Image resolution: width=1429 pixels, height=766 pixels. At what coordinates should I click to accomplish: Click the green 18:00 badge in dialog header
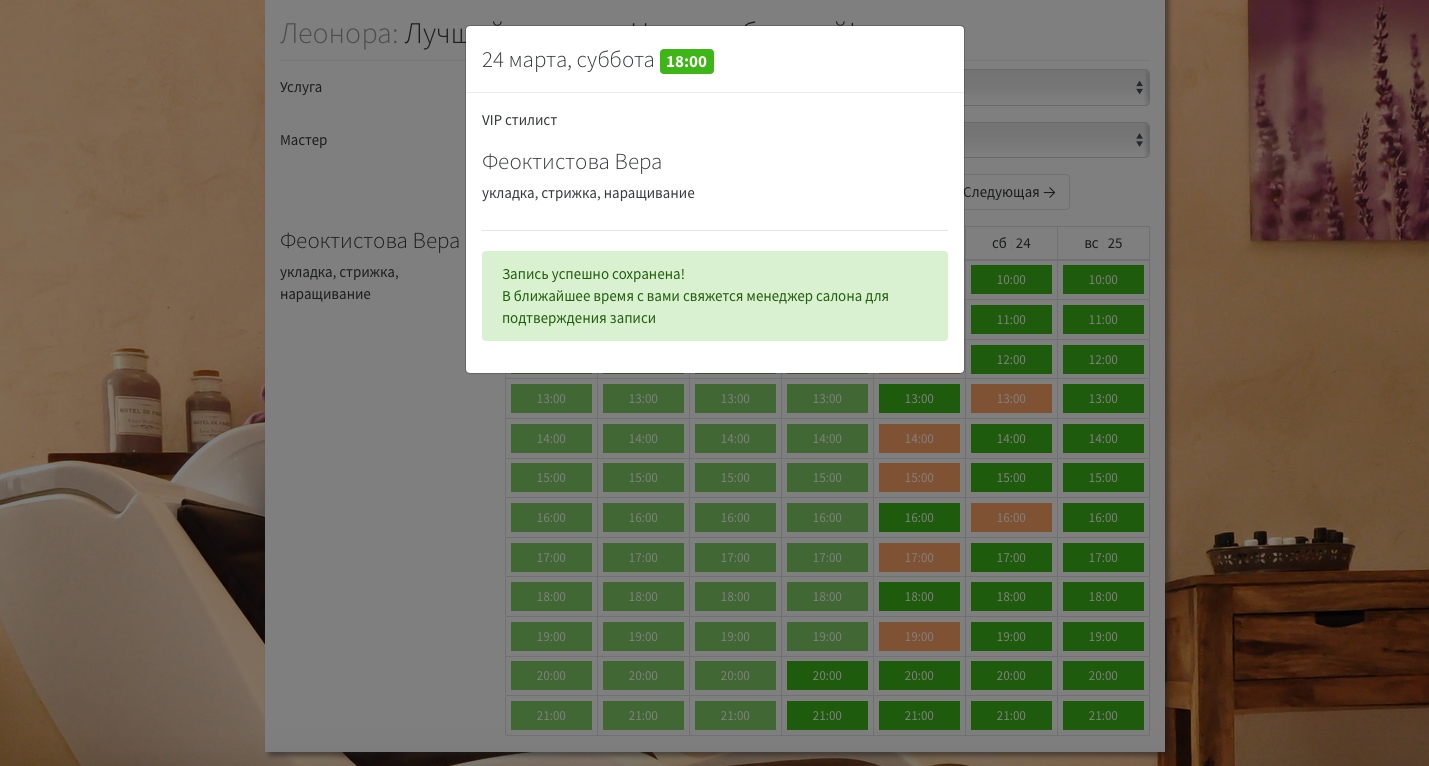pos(686,62)
